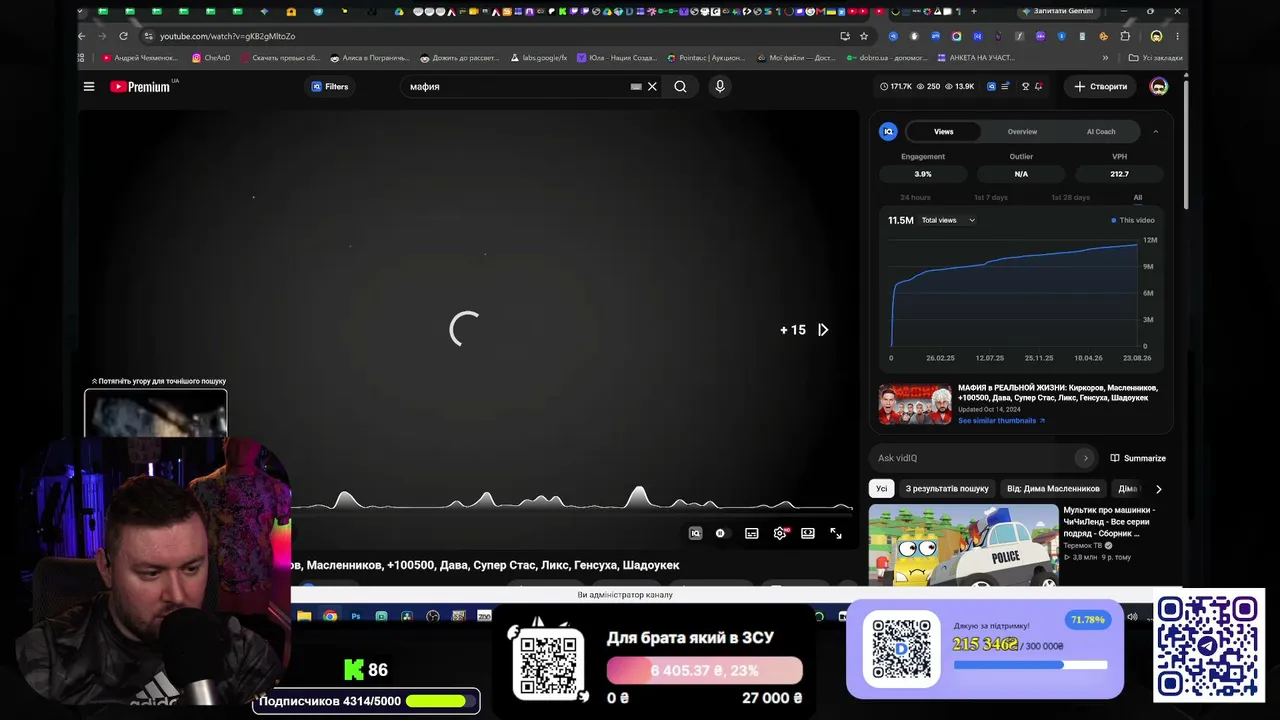Open the YouTube notifications bell
1280x720 pixels.
pos(1040,87)
